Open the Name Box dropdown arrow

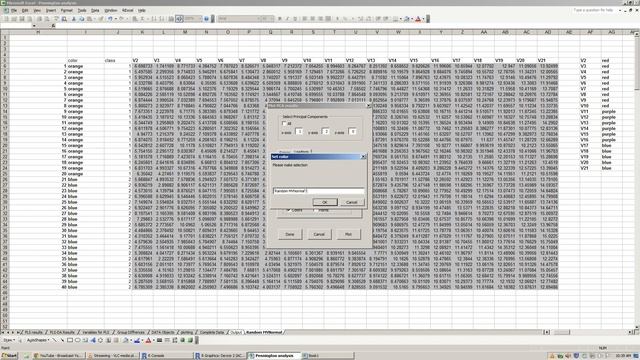tap(34, 26)
